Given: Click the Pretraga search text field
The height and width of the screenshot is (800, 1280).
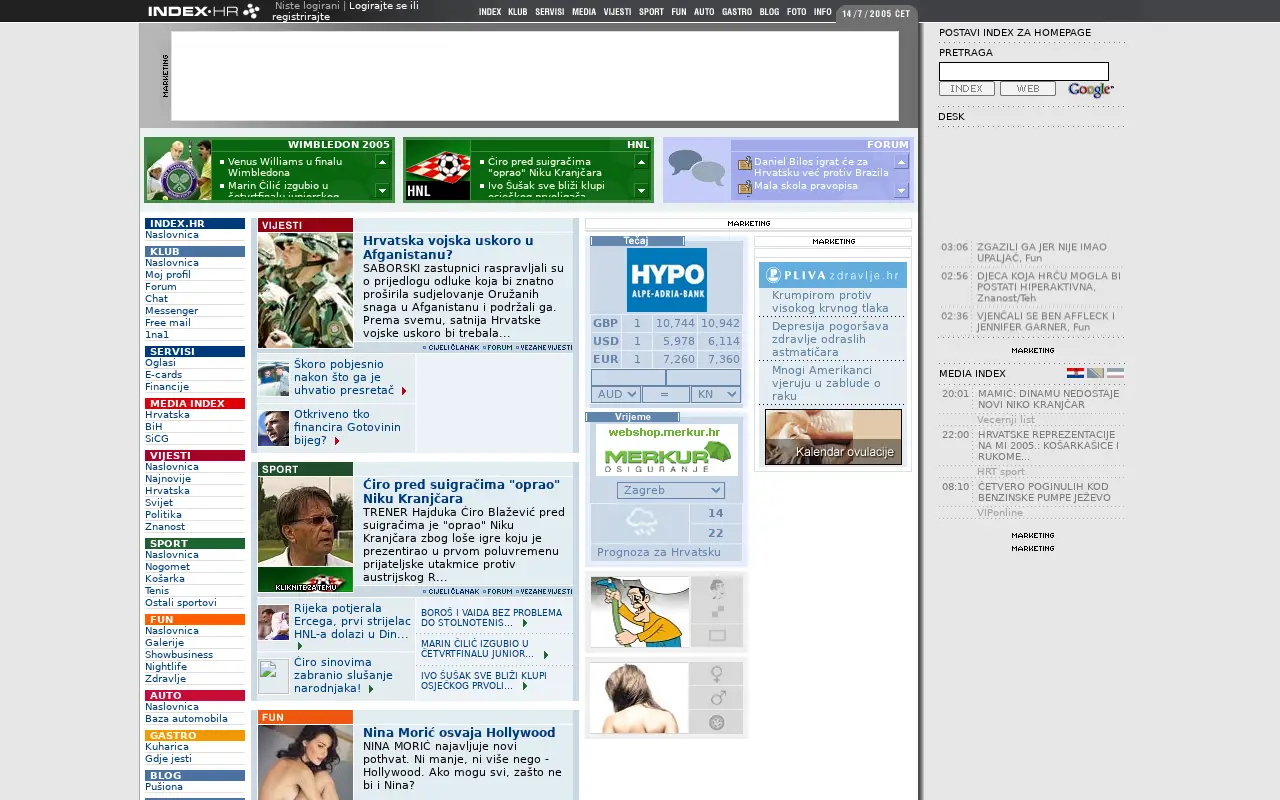Looking at the screenshot, I should [1024, 71].
